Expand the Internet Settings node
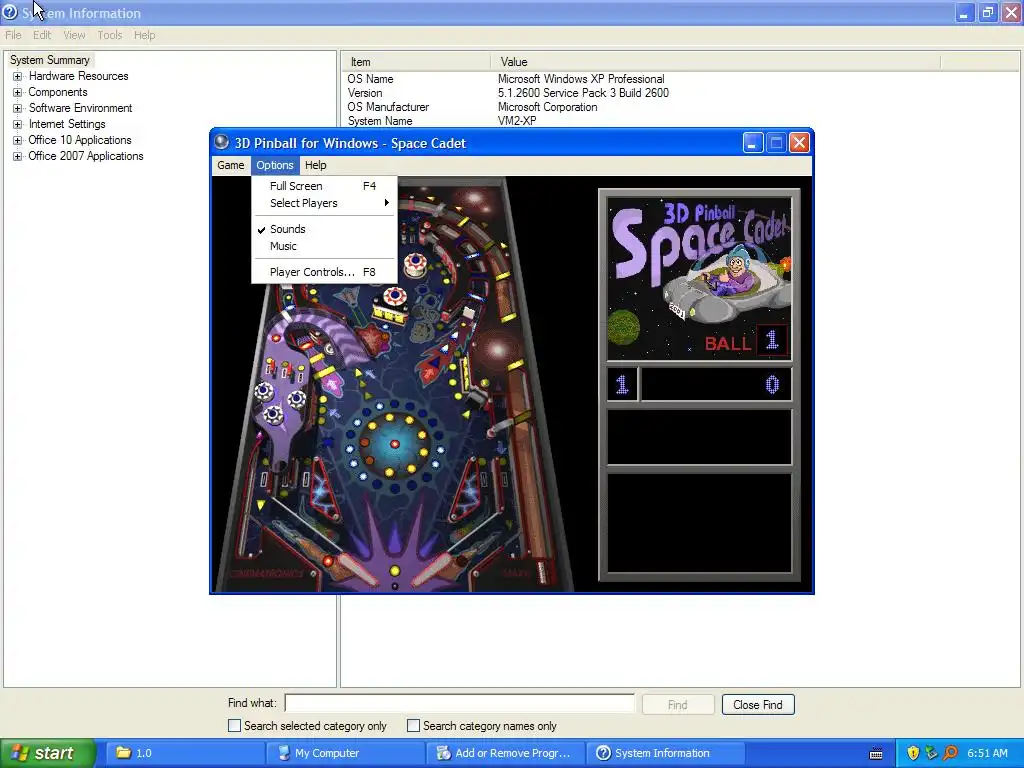1024x768 pixels. (18, 124)
